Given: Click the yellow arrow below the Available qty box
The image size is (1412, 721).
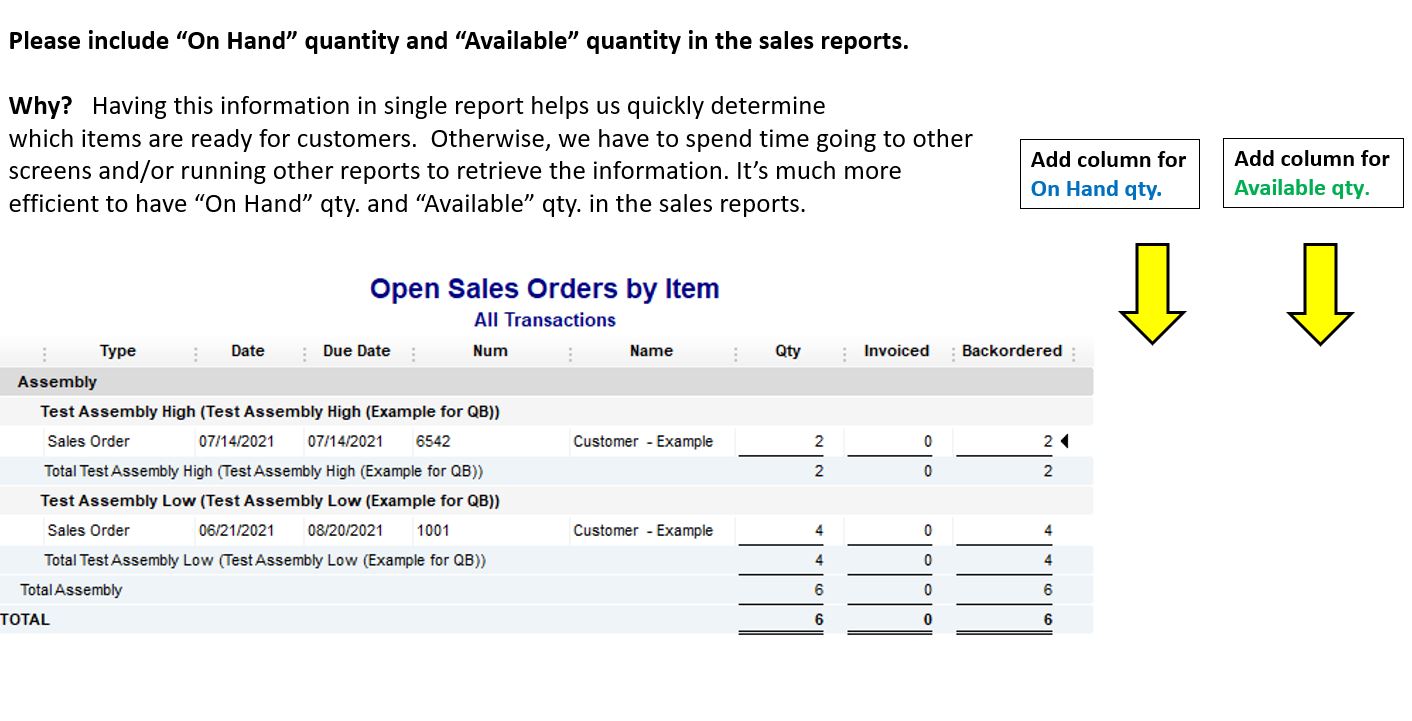Looking at the screenshot, I should [1322, 295].
